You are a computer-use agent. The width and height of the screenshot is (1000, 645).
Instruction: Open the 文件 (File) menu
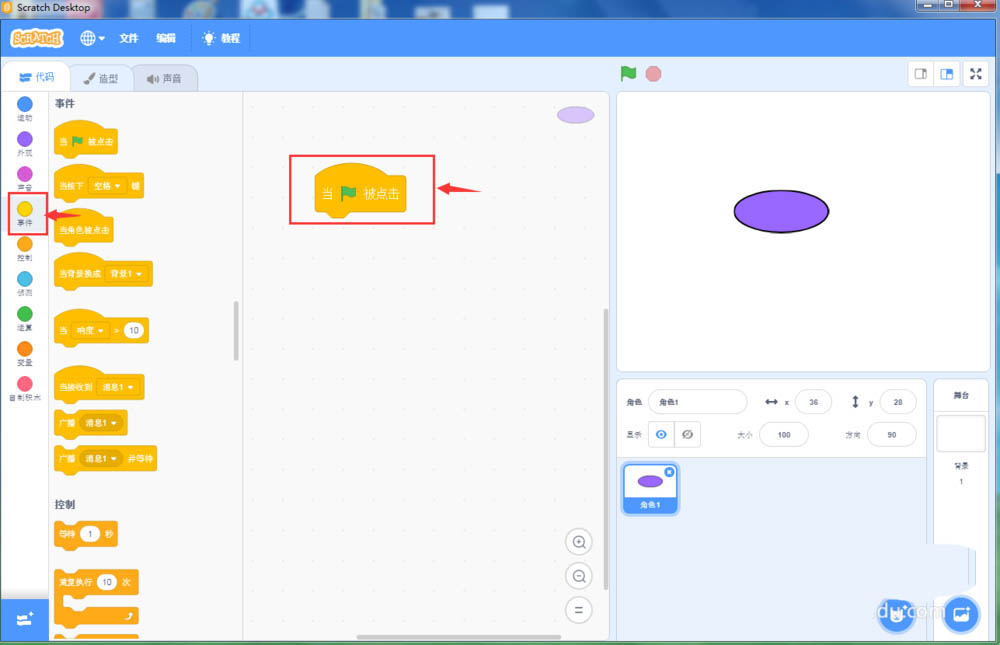[129, 38]
